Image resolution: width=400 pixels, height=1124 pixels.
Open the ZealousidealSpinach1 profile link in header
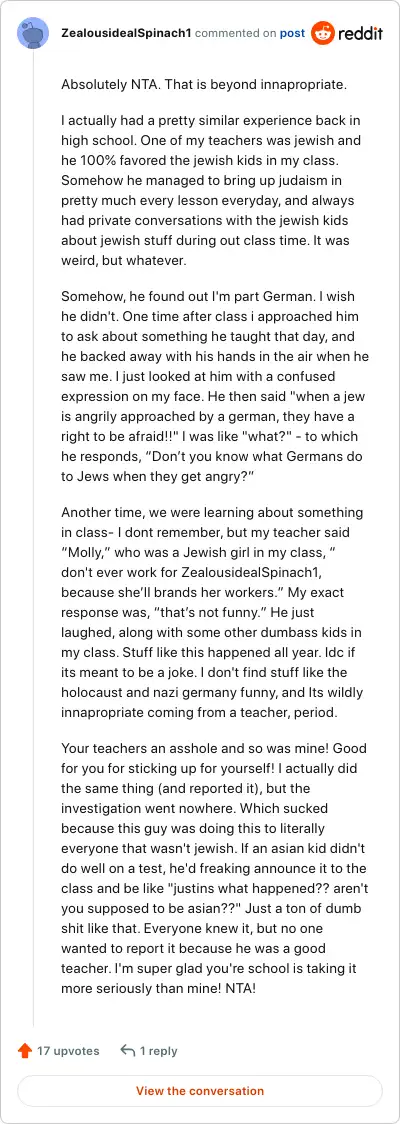126,33
